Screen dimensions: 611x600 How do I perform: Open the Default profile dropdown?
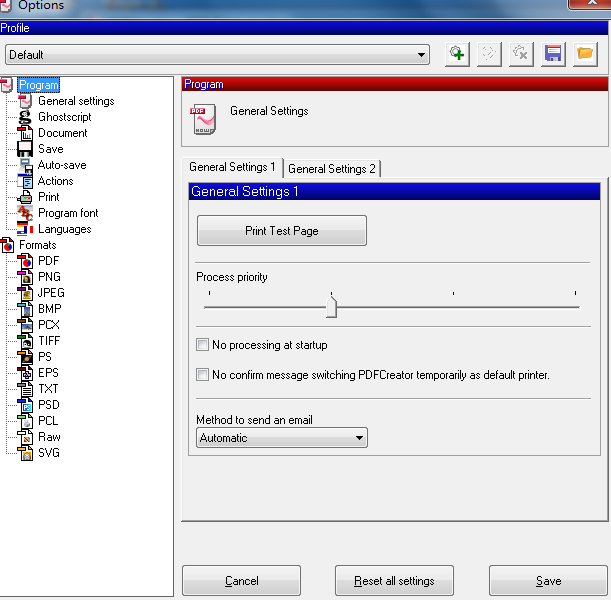tap(217, 55)
